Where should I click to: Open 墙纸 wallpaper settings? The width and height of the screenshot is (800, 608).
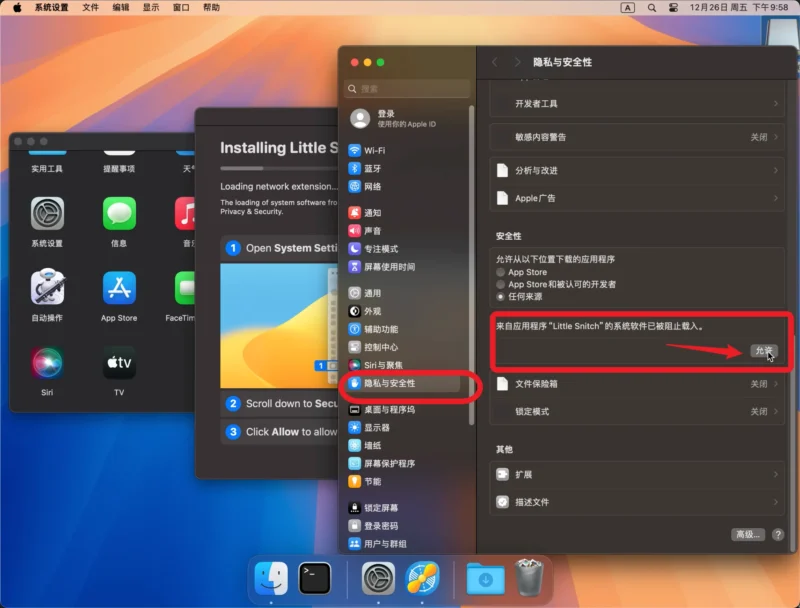pyautogui.click(x=372, y=445)
